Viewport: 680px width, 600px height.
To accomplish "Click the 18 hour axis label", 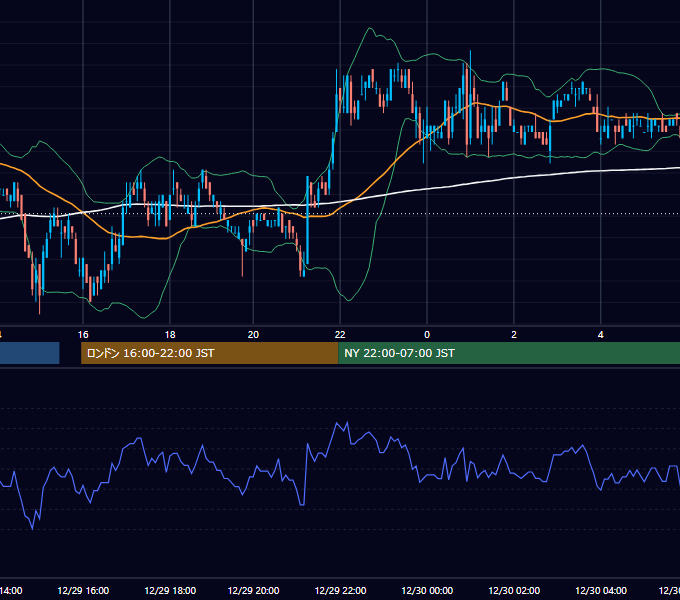I will click(170, 335).
